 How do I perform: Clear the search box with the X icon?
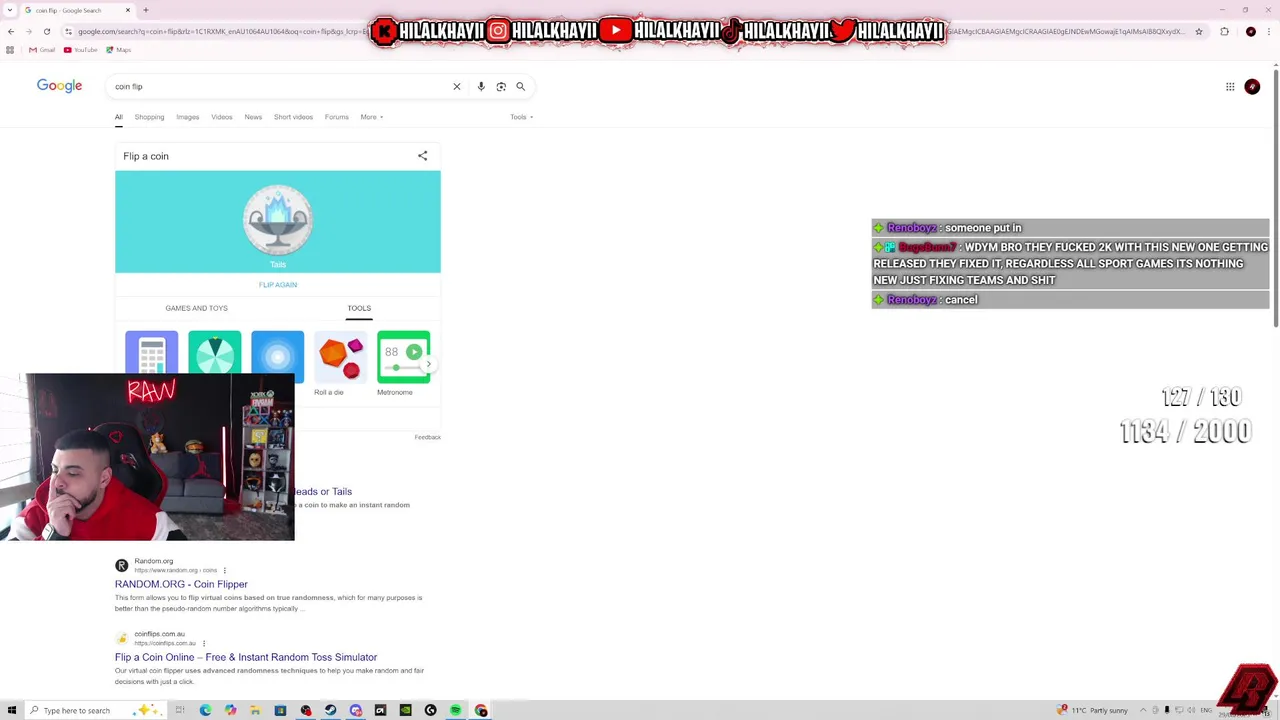[x=457, y=87]
